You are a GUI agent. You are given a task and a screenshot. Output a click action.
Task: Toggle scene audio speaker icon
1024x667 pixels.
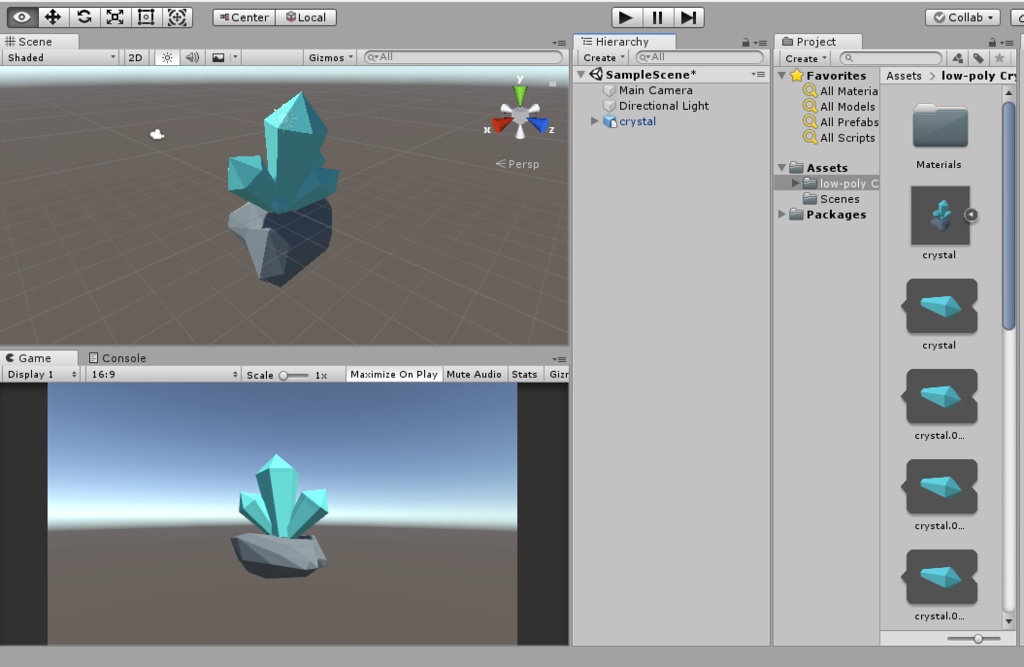pyautogui.click(x=192, y=57)
